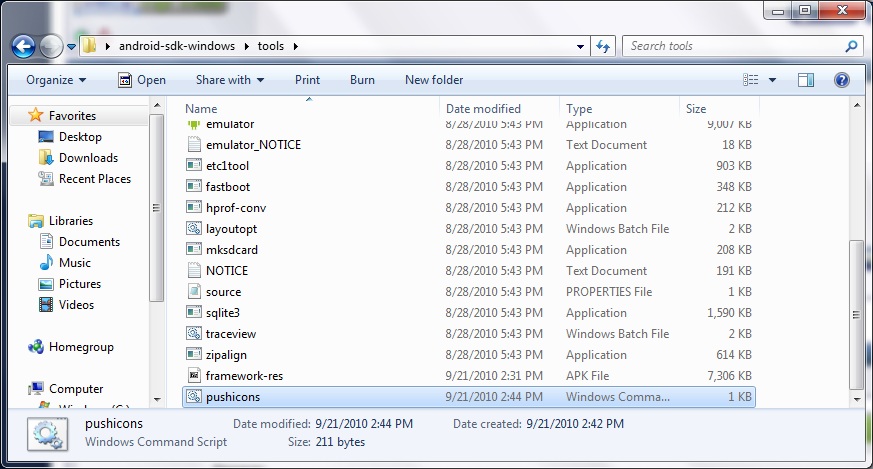Expand the address bar history dropdown

coord(581,46)
